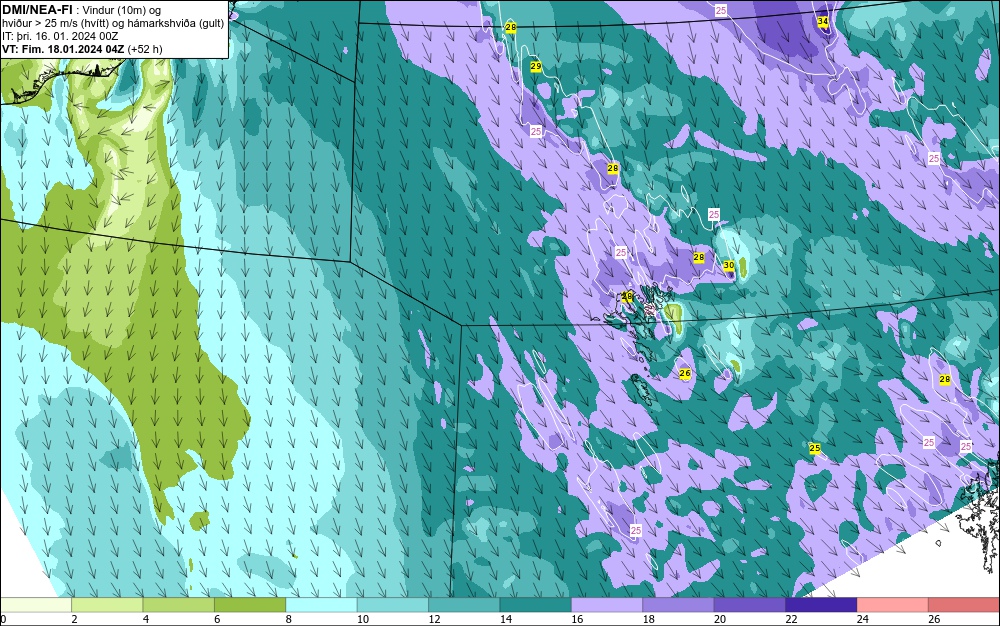The width and height of the screenshot is (1000, 626).
Task: Select the yellow gust label 26 on the map
Action: pos(685,373)
